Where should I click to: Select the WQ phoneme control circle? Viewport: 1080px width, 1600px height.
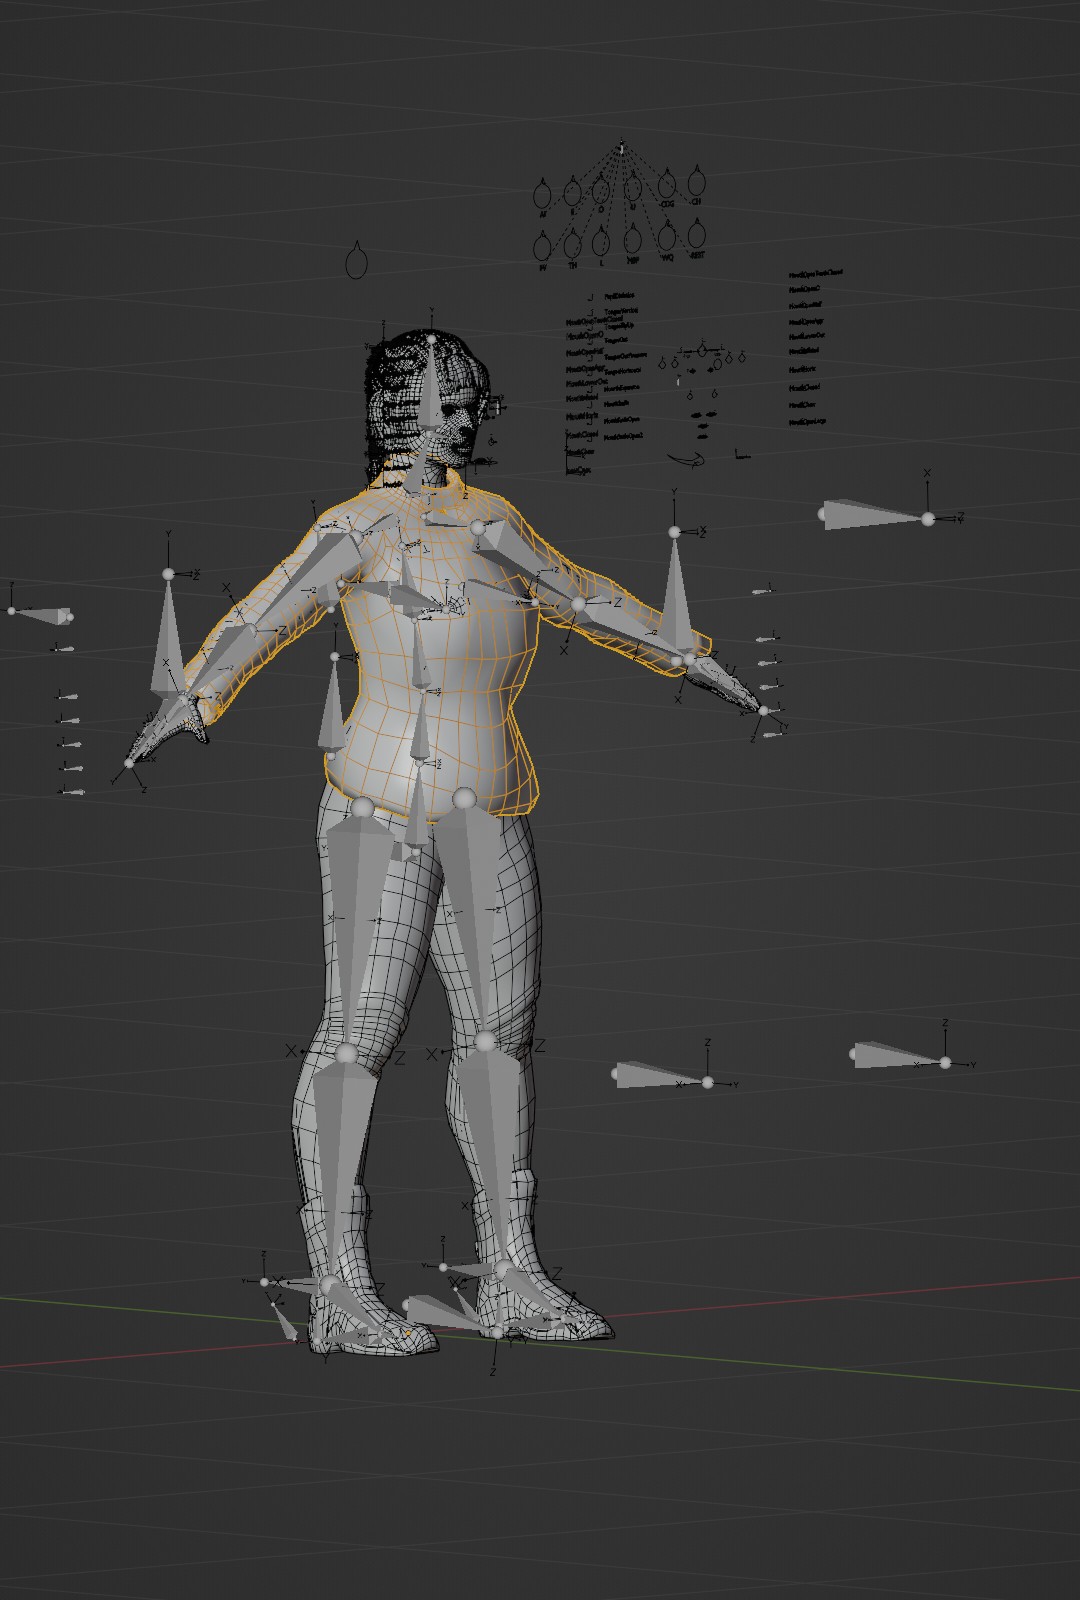click(666, 237)
